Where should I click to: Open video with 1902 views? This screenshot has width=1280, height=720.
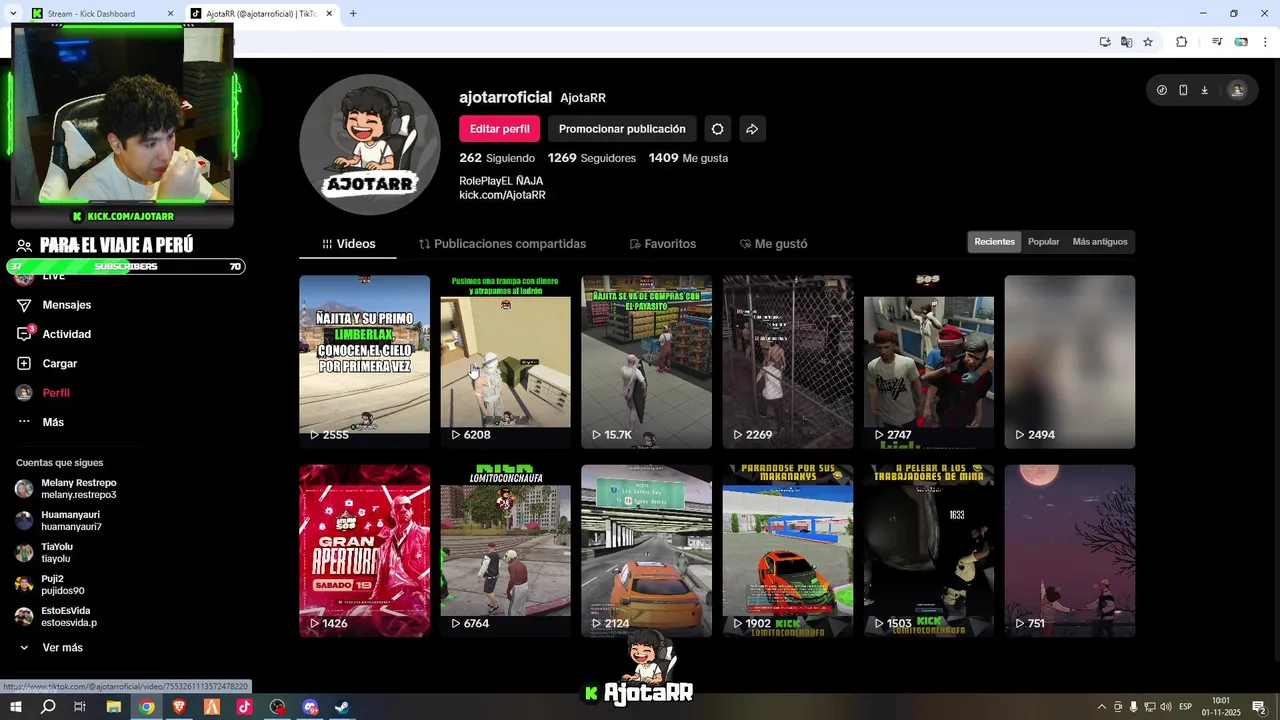[787, 551]
